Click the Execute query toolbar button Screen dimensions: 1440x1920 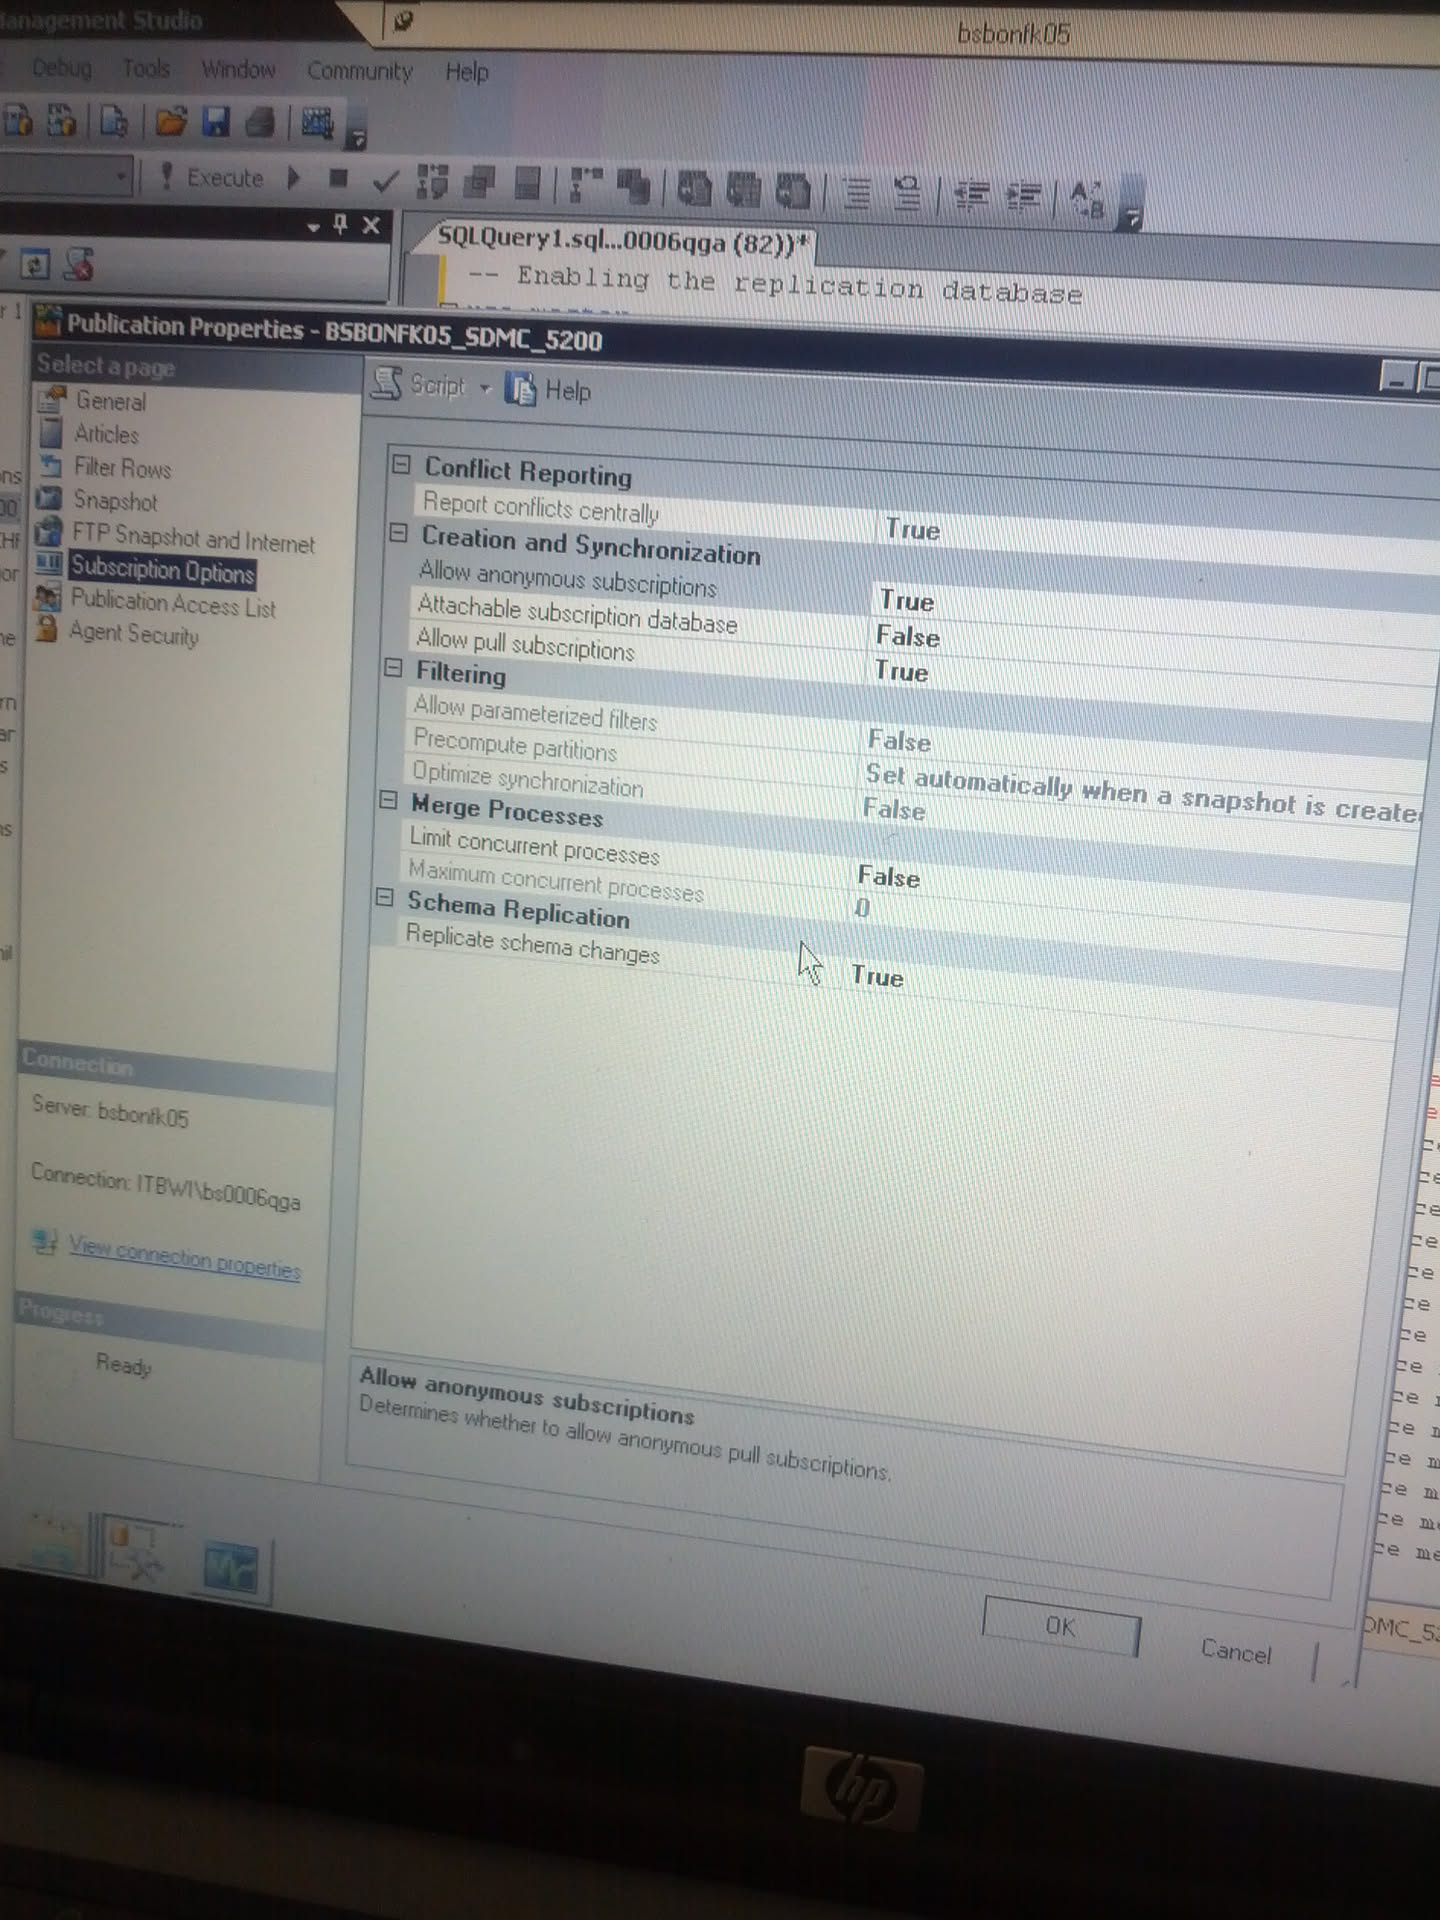pos(213,178)
